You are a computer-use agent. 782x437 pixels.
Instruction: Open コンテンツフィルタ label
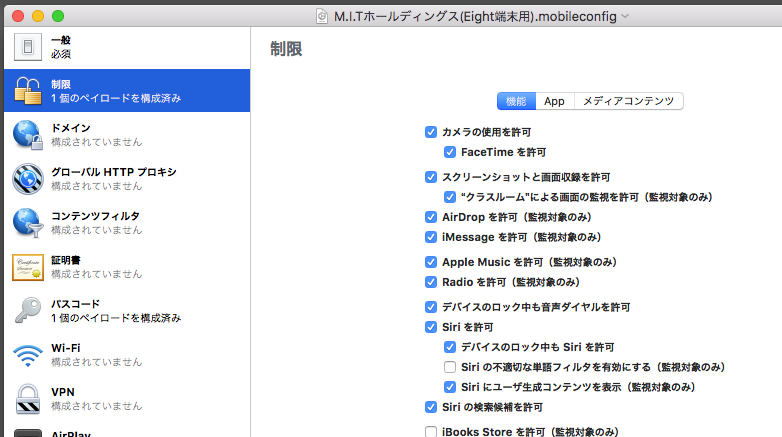coord(95,216)
